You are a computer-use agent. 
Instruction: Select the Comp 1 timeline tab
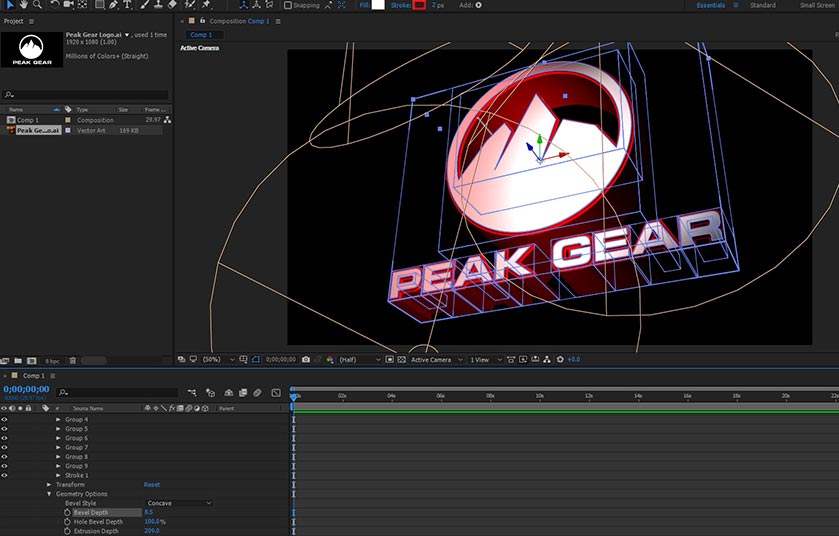34,376
